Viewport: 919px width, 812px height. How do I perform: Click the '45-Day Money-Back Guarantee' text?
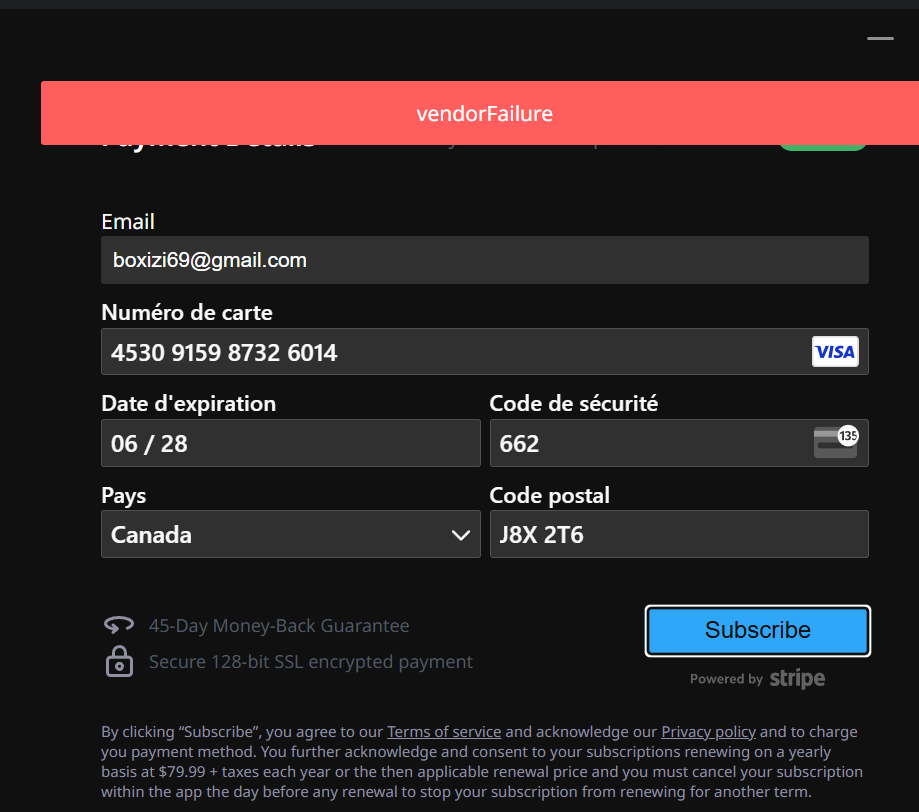coord(279,626)
